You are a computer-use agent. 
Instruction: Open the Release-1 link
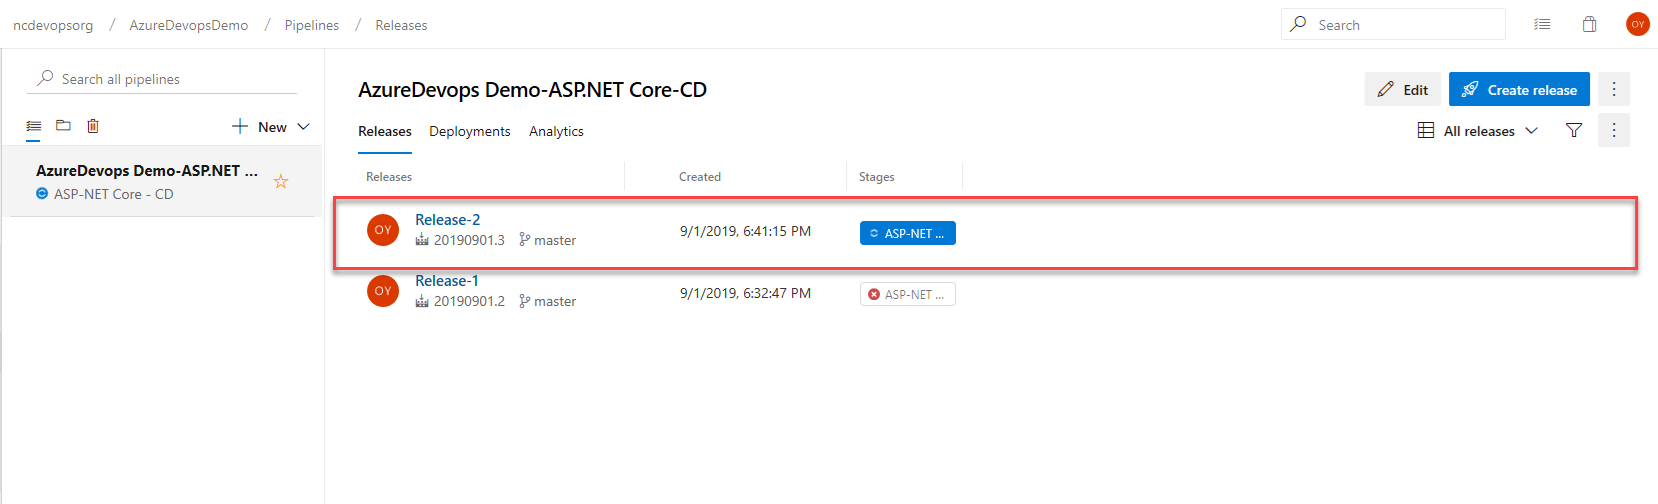[446, 280]
